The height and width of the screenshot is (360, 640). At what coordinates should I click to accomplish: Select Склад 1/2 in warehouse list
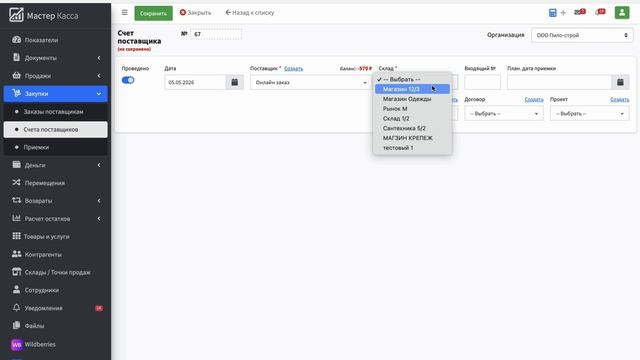[412, 118]
